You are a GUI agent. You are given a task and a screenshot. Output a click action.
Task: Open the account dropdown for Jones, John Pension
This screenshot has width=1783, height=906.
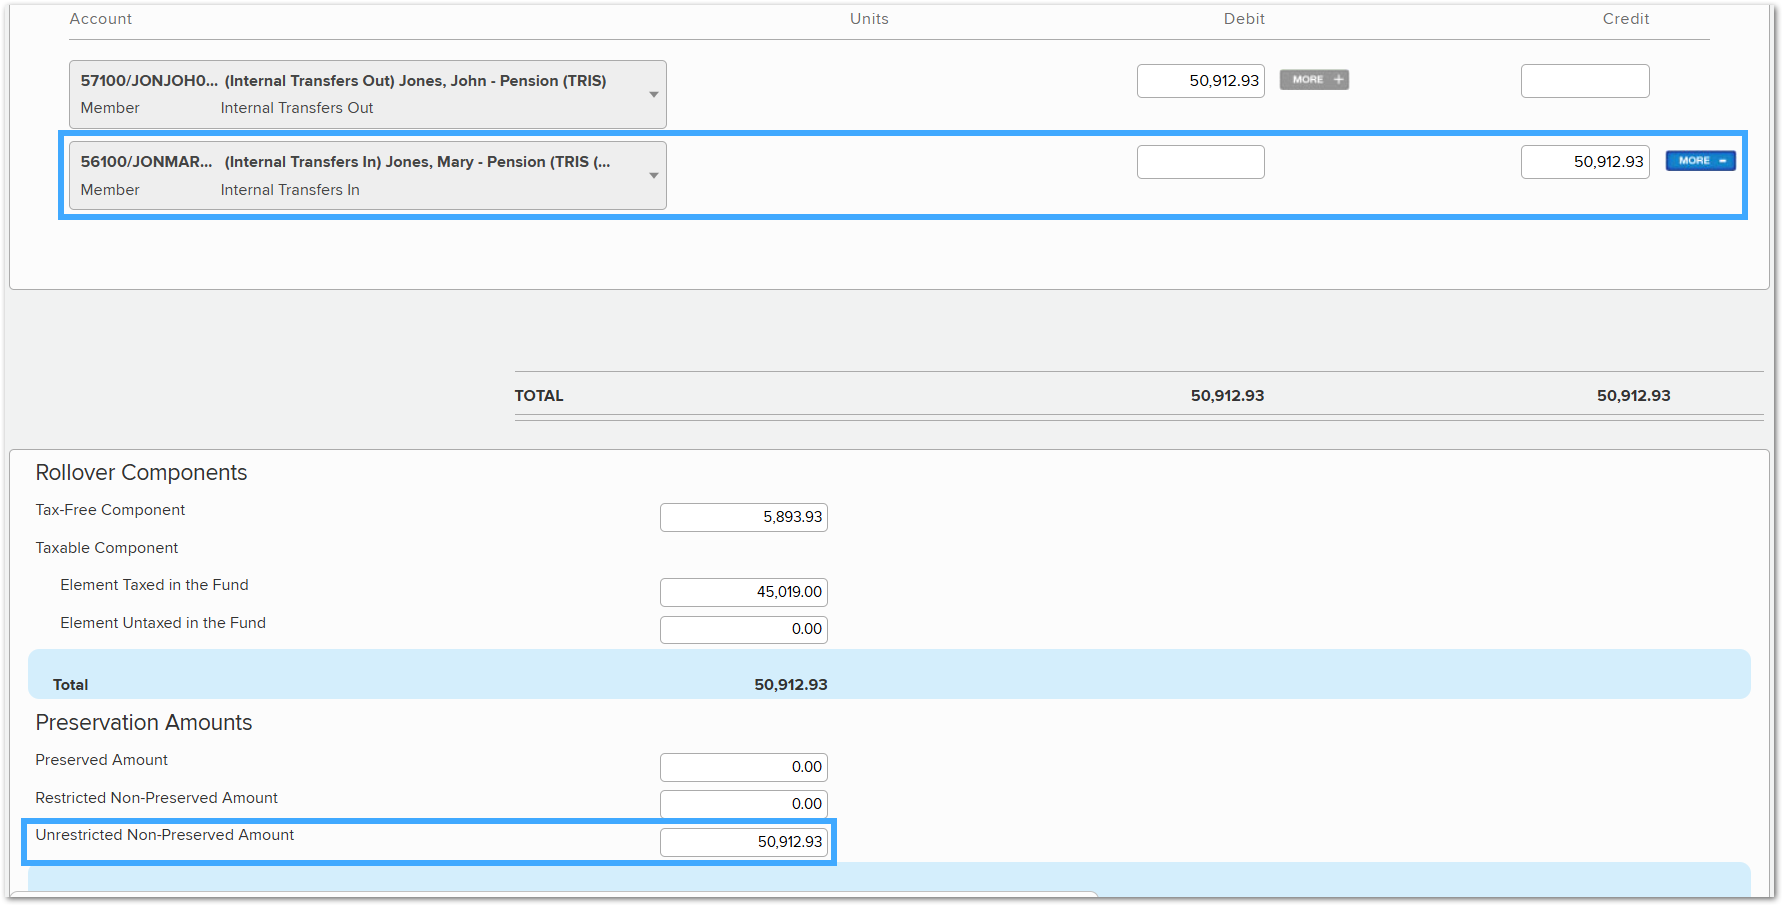[x=654, y=94]
